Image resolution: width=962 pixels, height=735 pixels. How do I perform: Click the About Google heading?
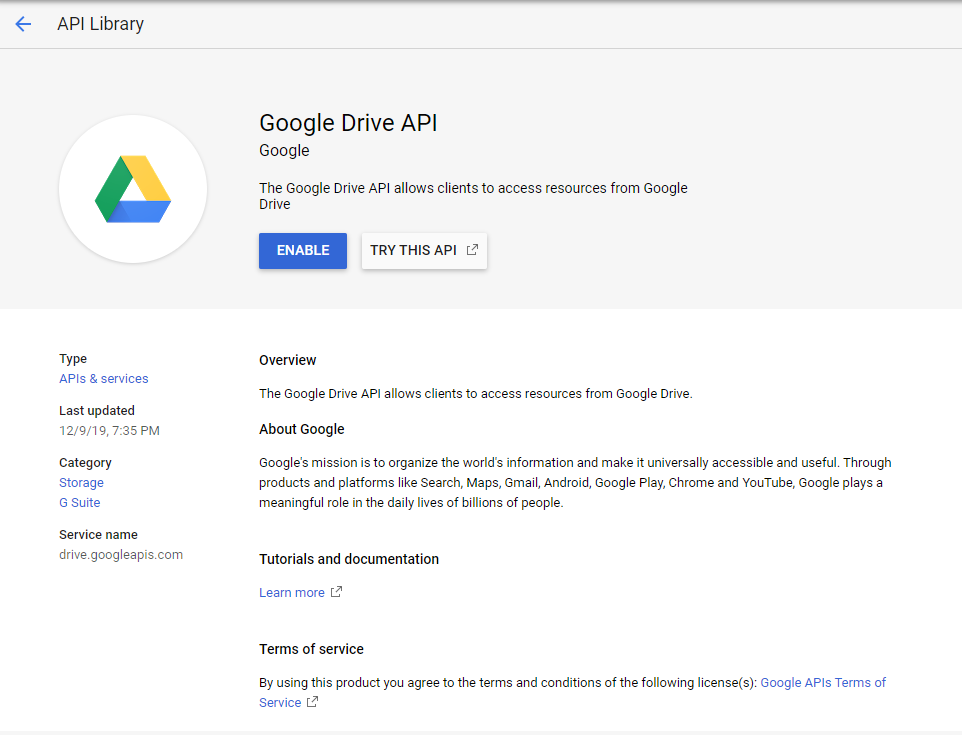[x=301, y=429]
